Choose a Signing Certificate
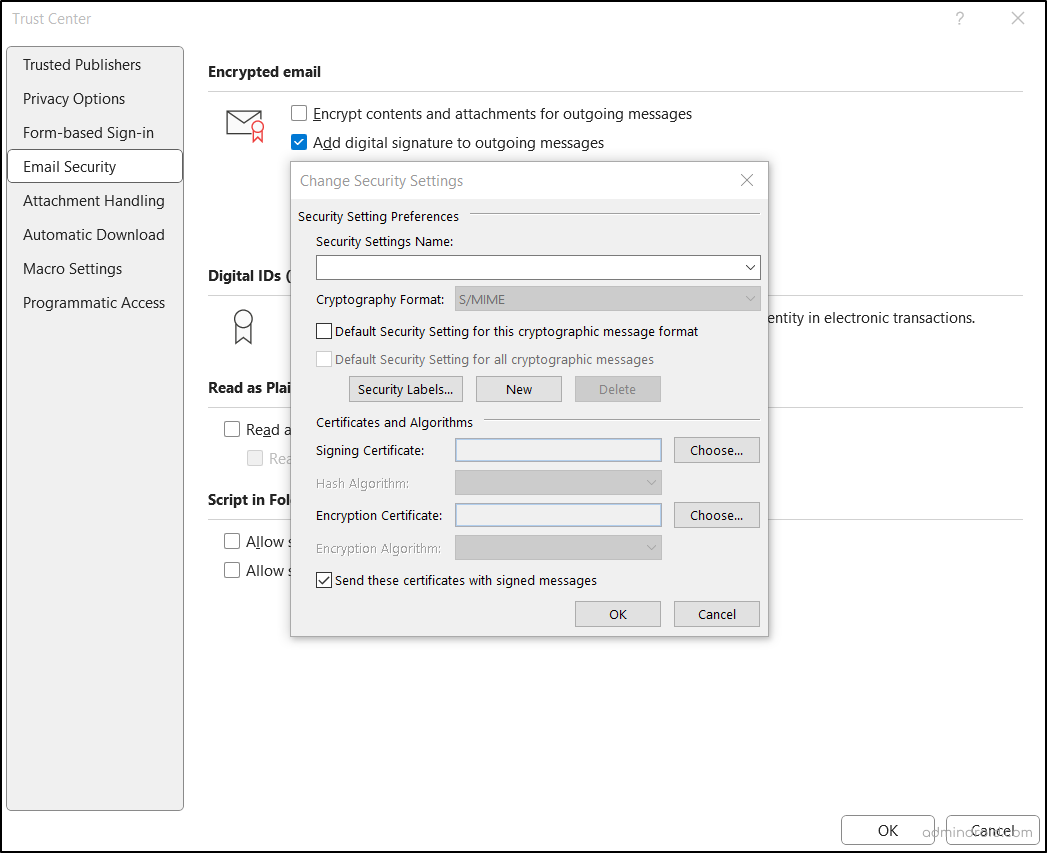The width and height of the screenshot is (1047, 853). click(x=716, y=450)
